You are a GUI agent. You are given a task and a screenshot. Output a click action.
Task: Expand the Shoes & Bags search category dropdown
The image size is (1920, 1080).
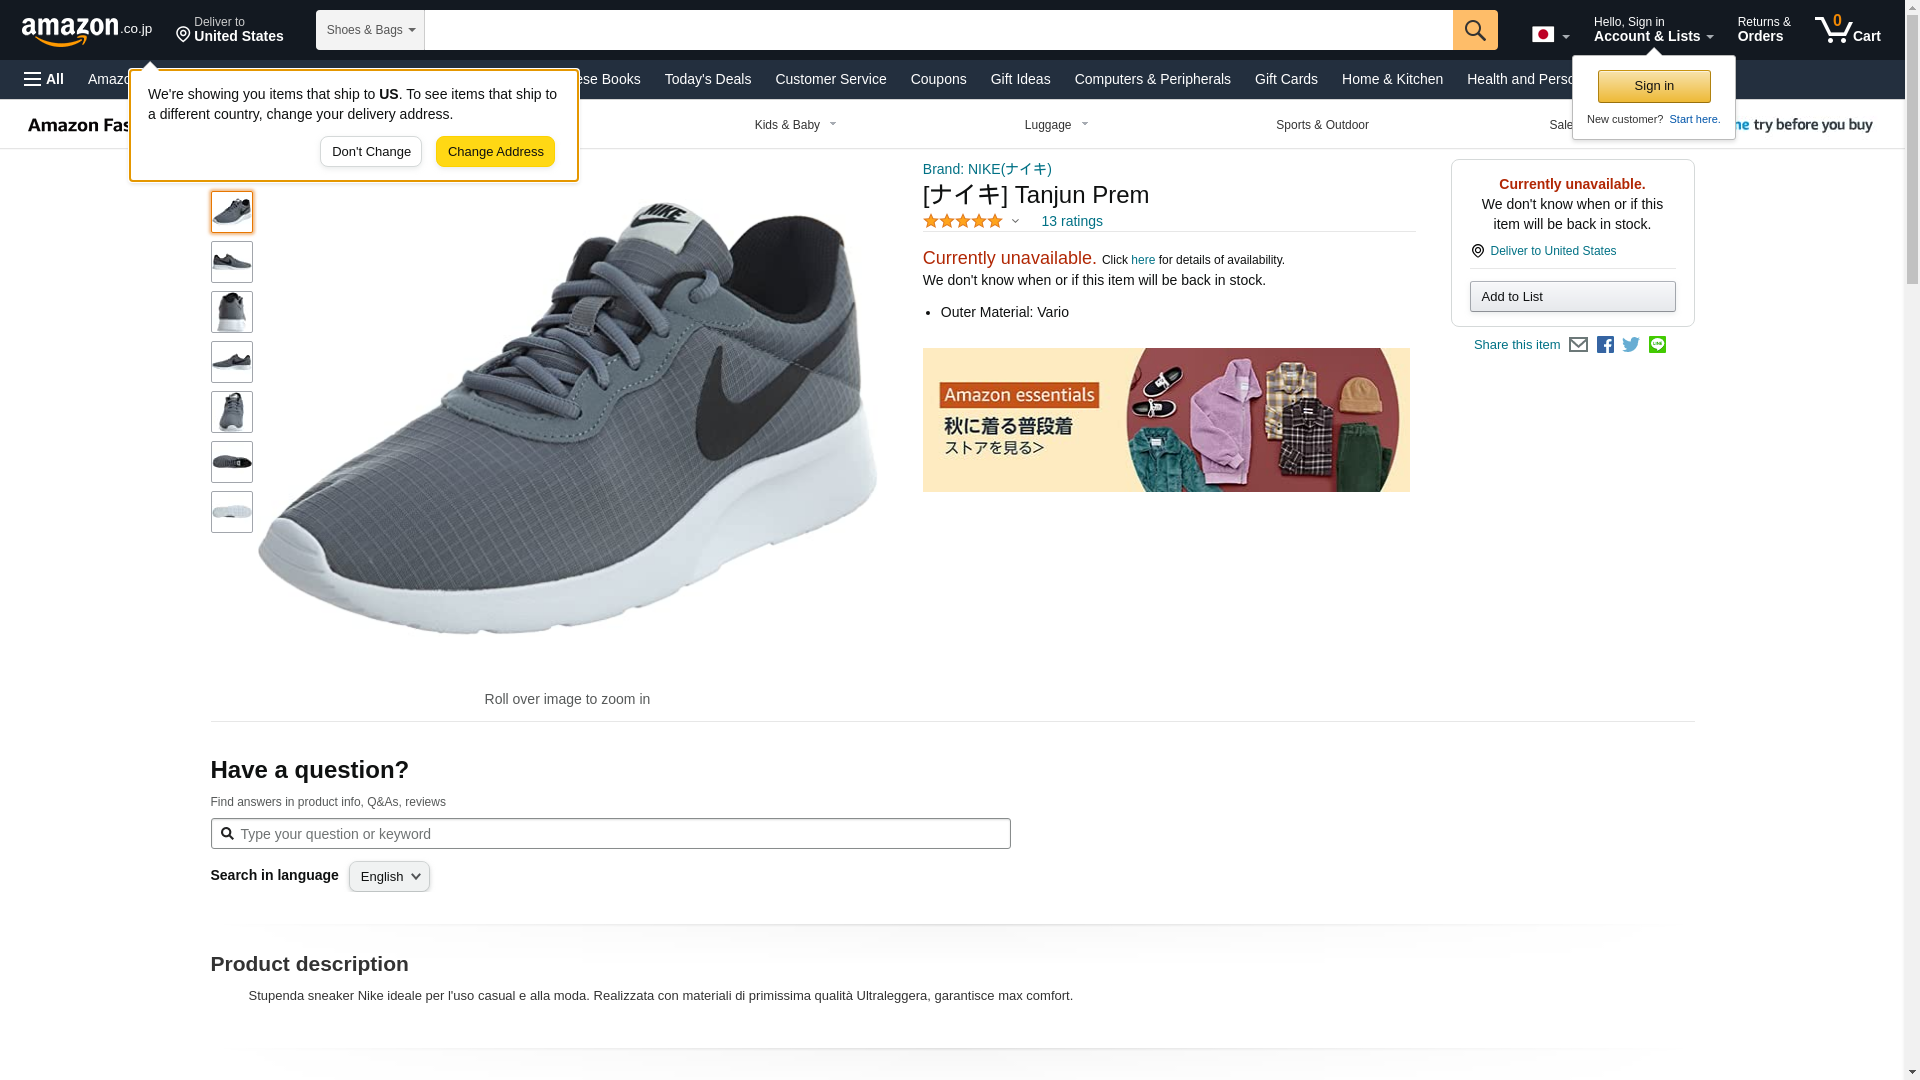pos(370,30)
